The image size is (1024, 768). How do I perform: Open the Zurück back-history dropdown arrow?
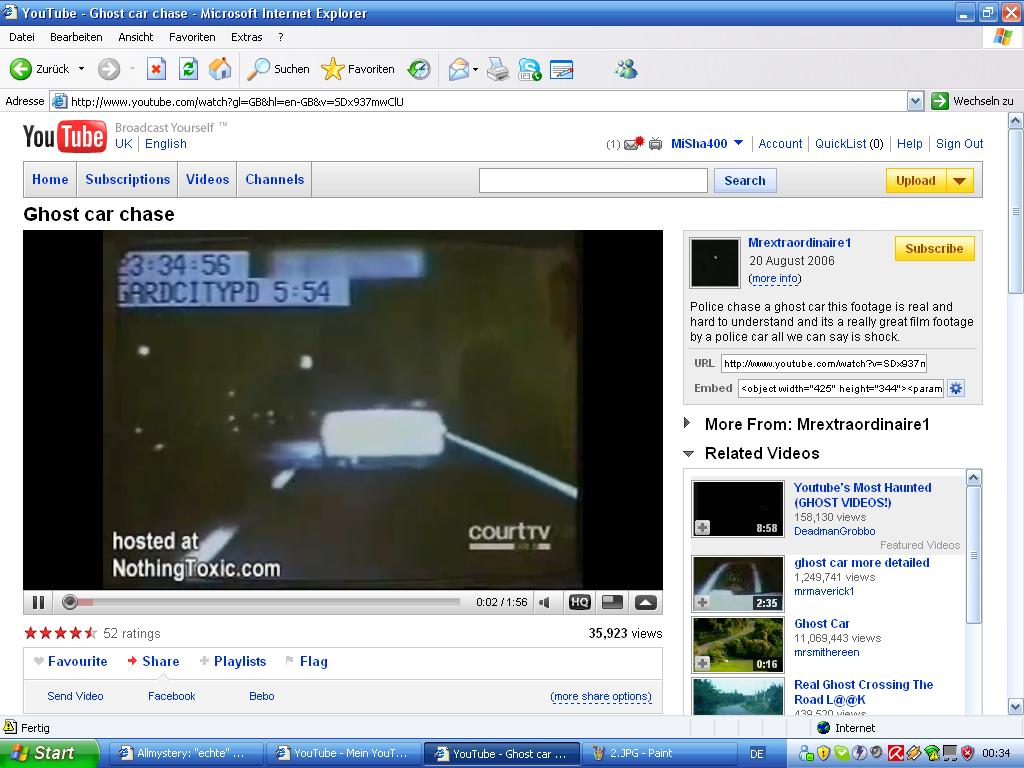click(x=81, y=69)
